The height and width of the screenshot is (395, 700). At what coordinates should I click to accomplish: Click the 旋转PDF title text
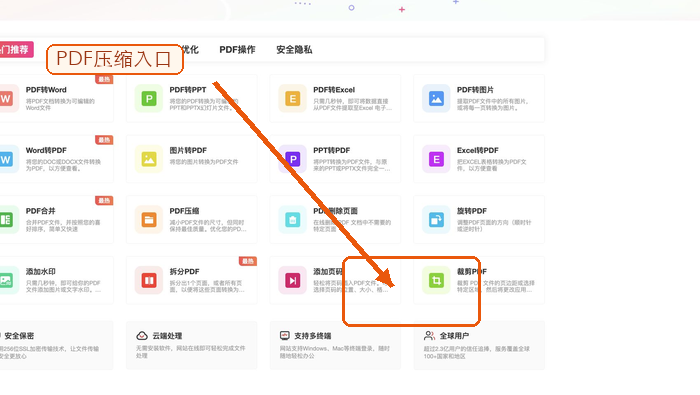tap(472, 211)
